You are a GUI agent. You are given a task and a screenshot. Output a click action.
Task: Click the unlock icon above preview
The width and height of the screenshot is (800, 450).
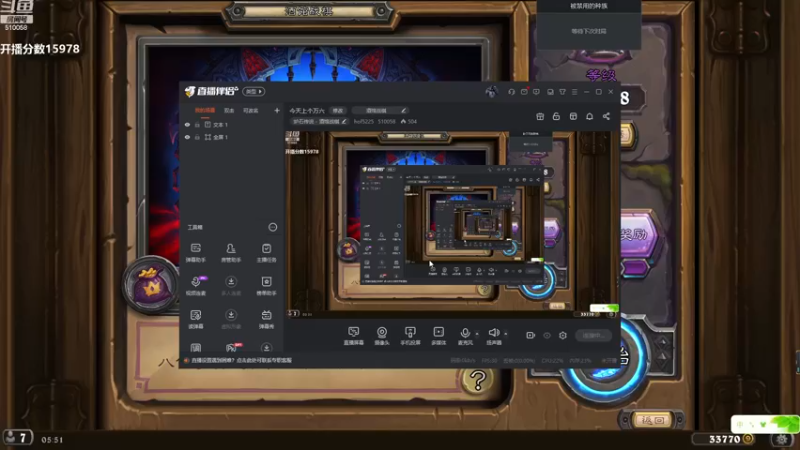556,116
